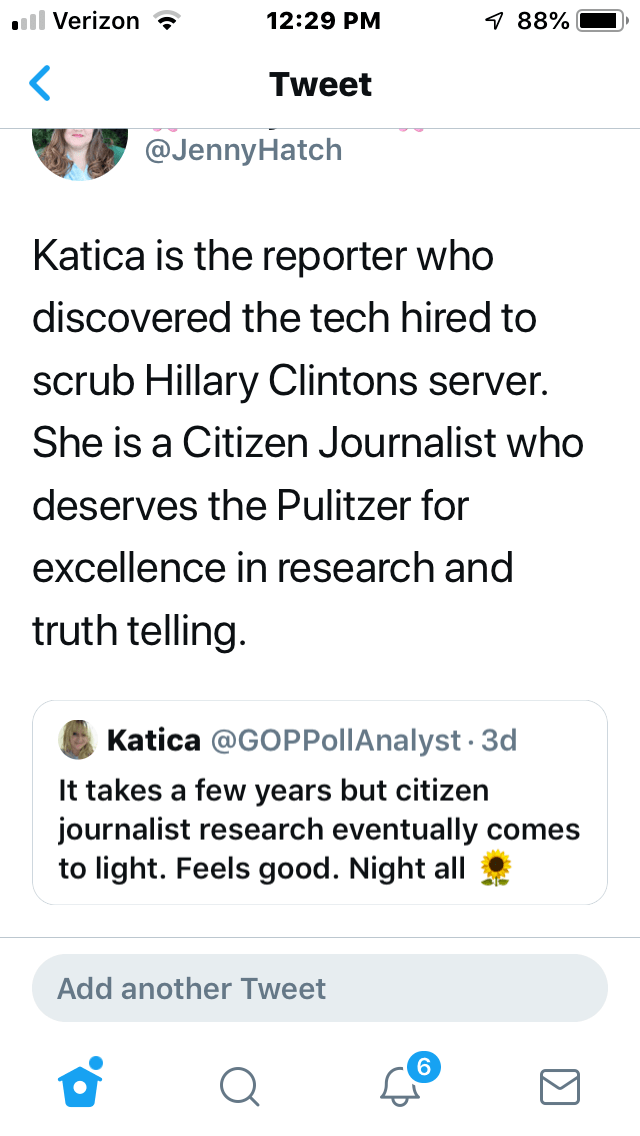Open the @JennyHatch handle link
Image resolution: width=640 pixels, height=1136 pixels.
243,150
